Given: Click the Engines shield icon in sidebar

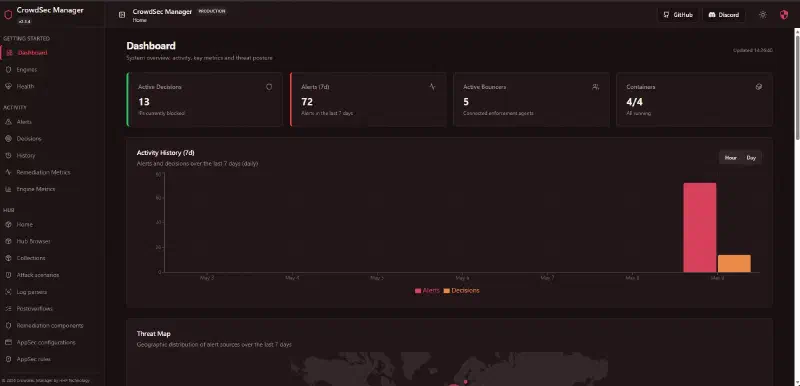Looking at the screenshot, I should (x=8, y=69).
